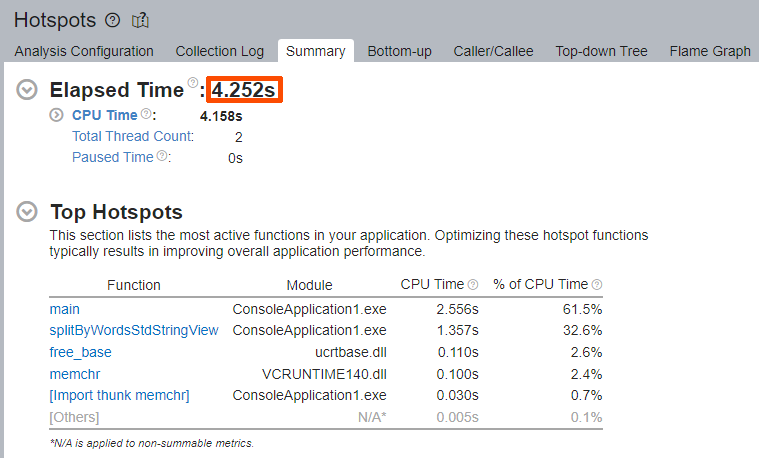Click the help icon next to CPU Time metric
Viewport: 759px width, 458px height.
pos(145,114)
